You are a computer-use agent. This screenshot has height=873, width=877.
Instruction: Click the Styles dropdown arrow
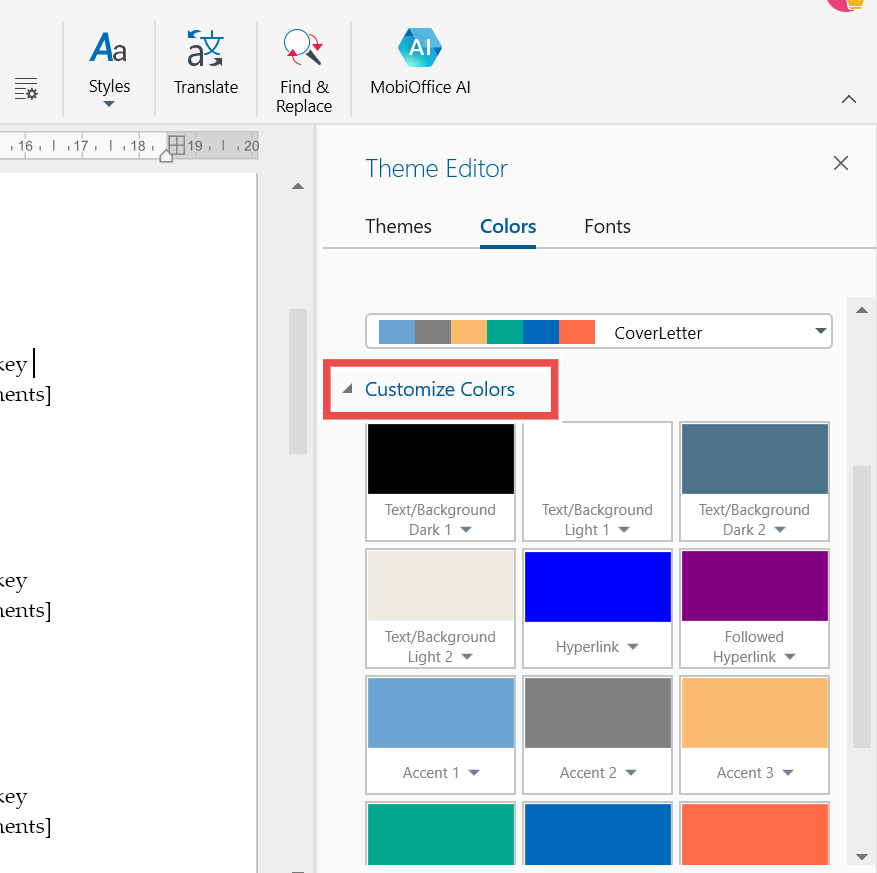(x=109, y=104)
